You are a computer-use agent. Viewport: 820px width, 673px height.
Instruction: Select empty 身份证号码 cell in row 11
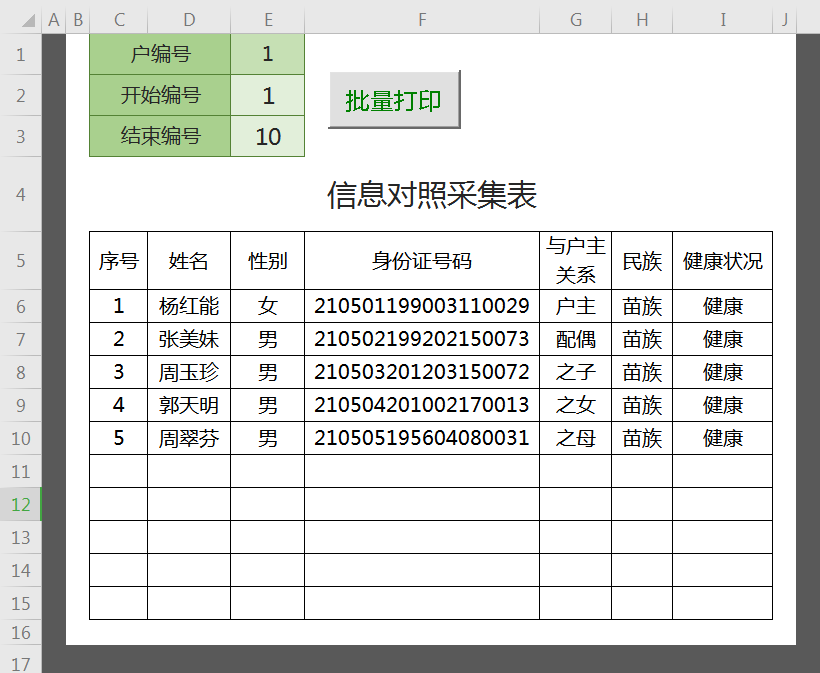422,471
